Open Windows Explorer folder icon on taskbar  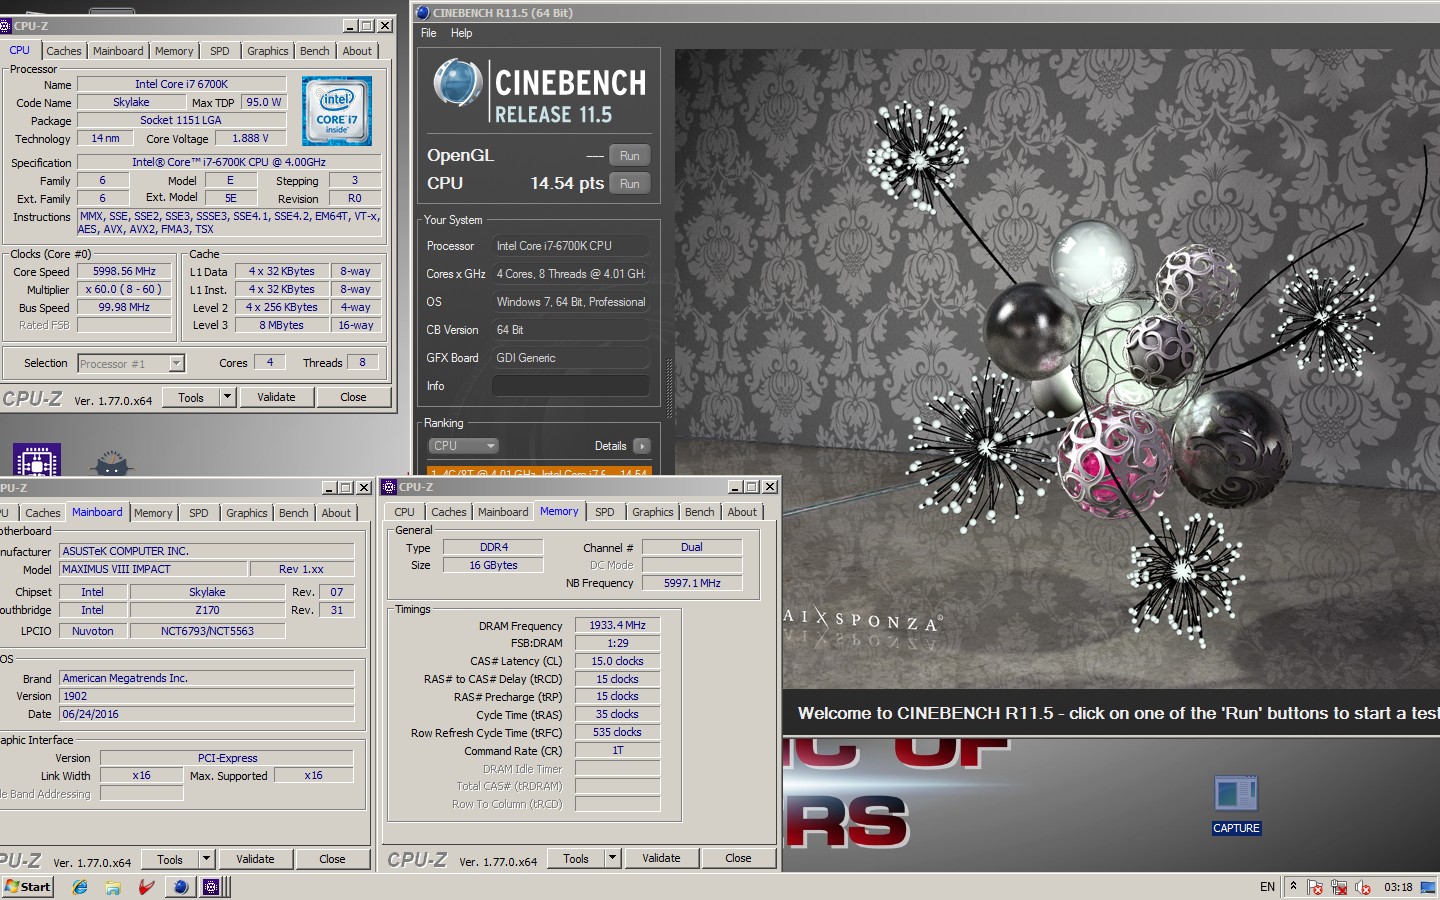(x=113, y=887)
